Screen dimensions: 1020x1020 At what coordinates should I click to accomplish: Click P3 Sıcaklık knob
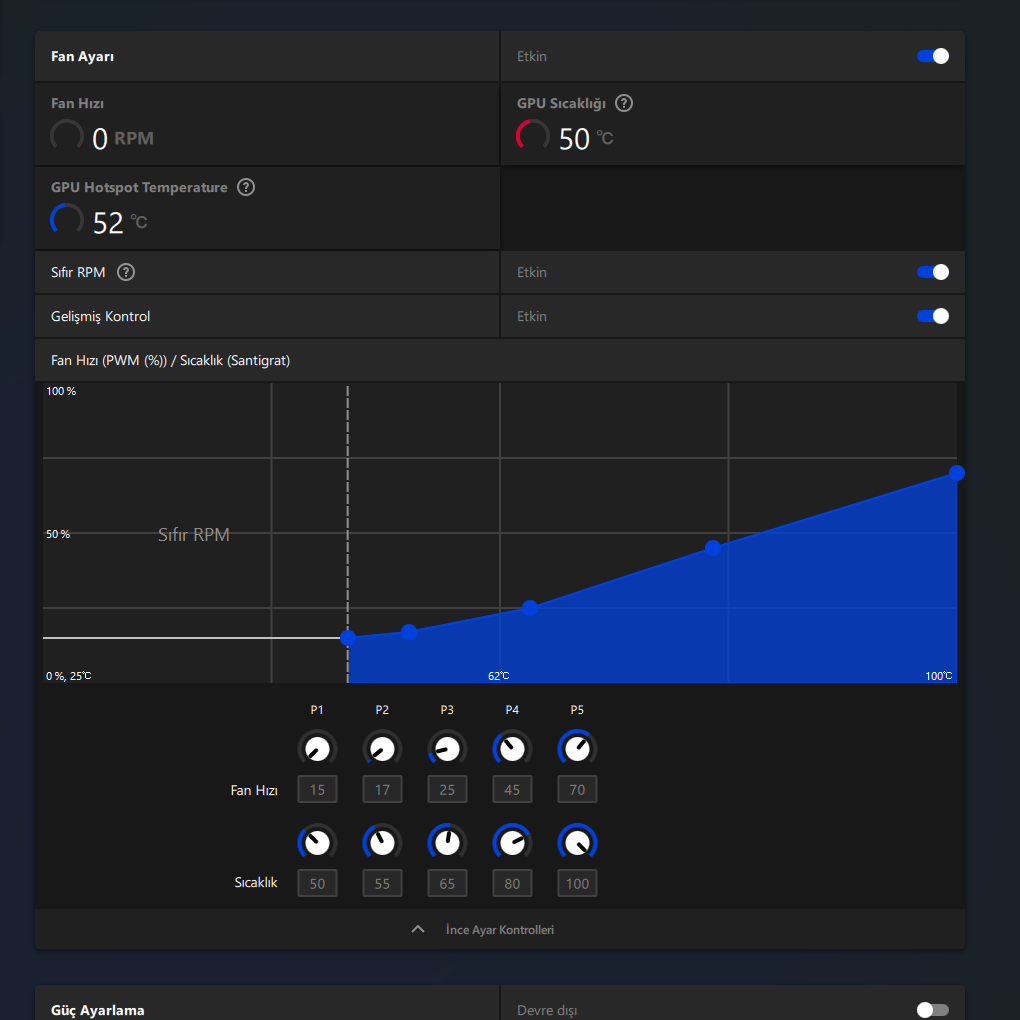(x=448, y=843)
